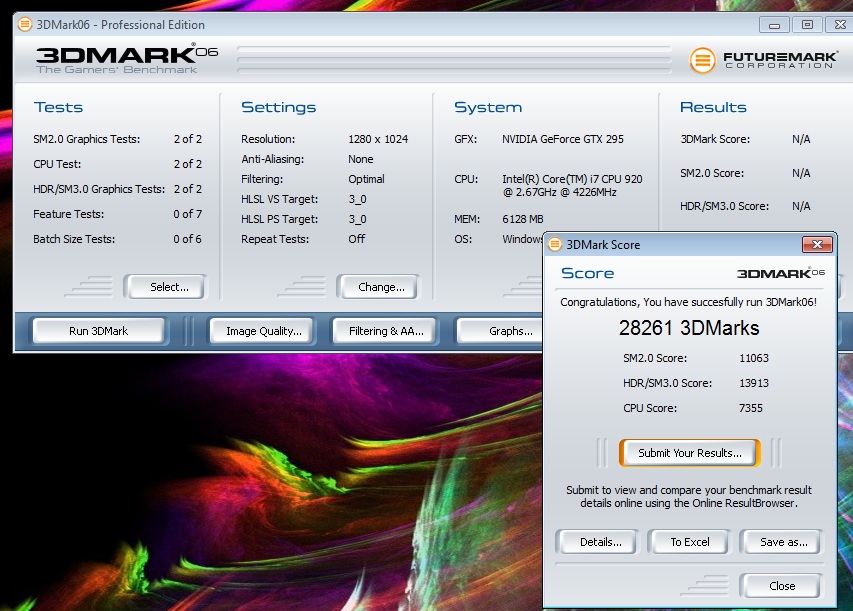Click the "28261 3DMarks" total score
853x611 pixels.
(x=689, y=328)
